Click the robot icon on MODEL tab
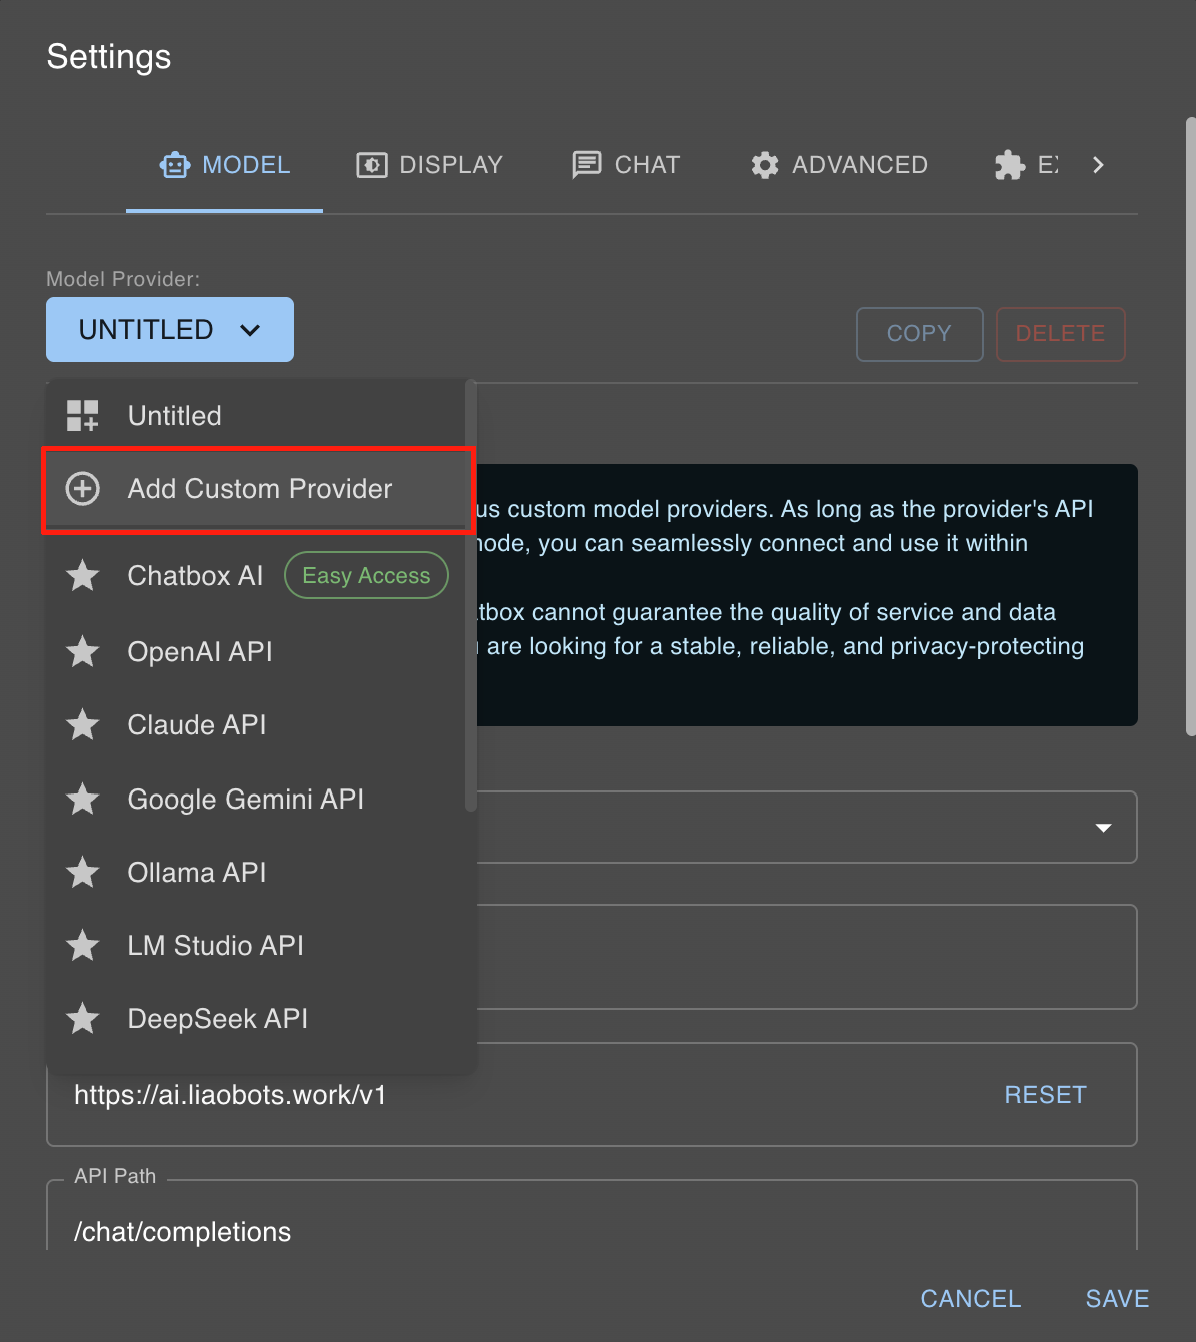Image resolution: width=1196 pixels, height=1342 pixels. pyautogui.click(x=175, y=165)
